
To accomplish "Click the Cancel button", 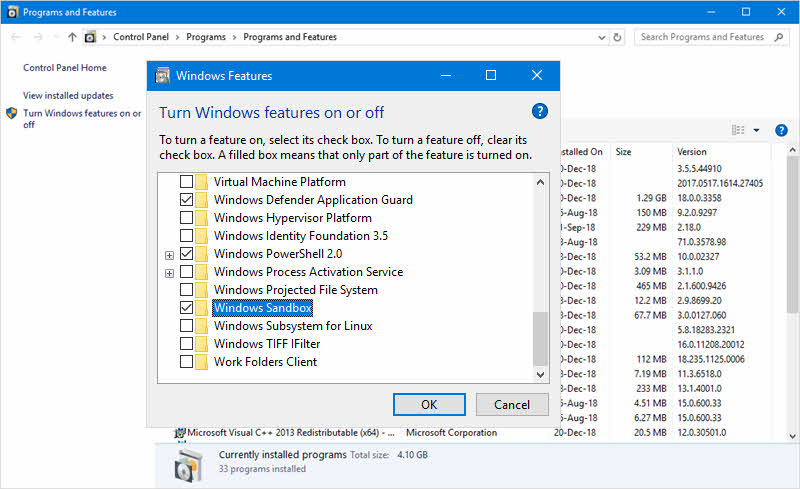I will (512, 405).
